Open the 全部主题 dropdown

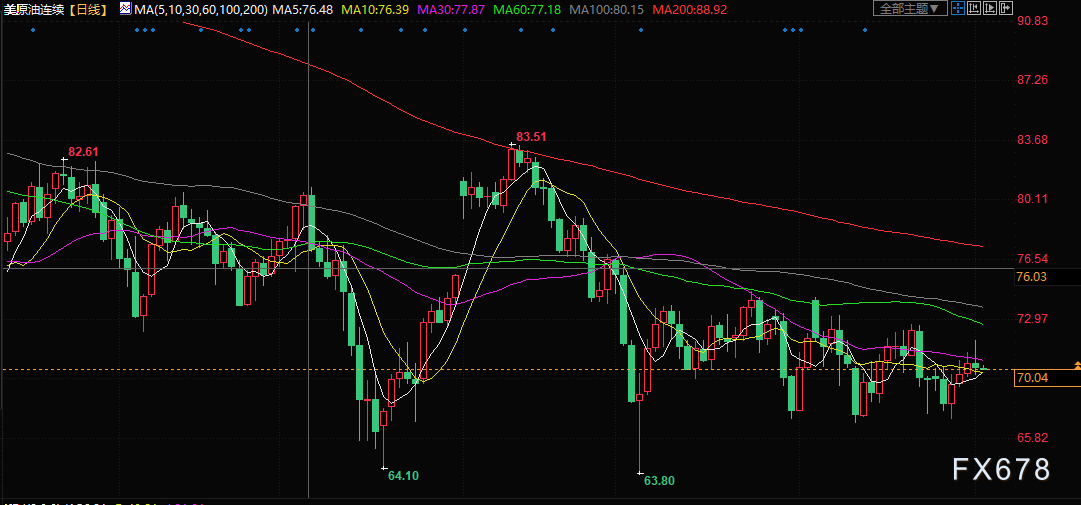(911, 8)
